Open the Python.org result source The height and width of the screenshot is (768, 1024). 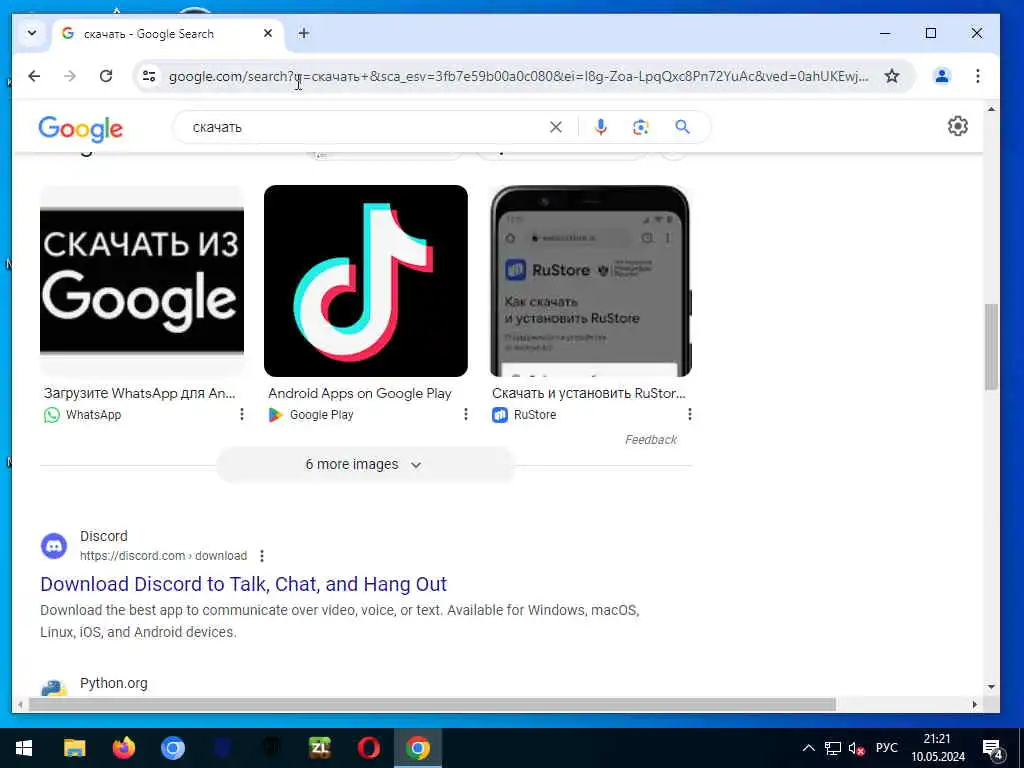coord(114,683)
